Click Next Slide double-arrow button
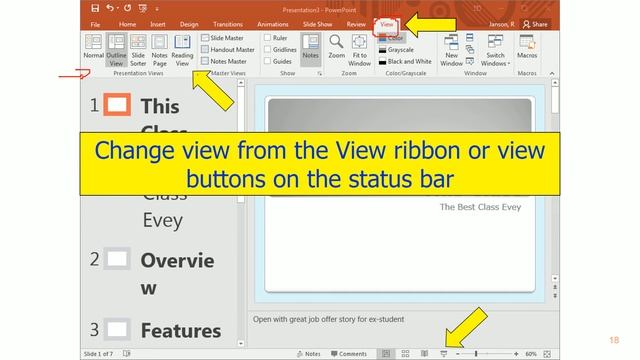Viewport: 640px width, 360px height. [x=555, y=296]
